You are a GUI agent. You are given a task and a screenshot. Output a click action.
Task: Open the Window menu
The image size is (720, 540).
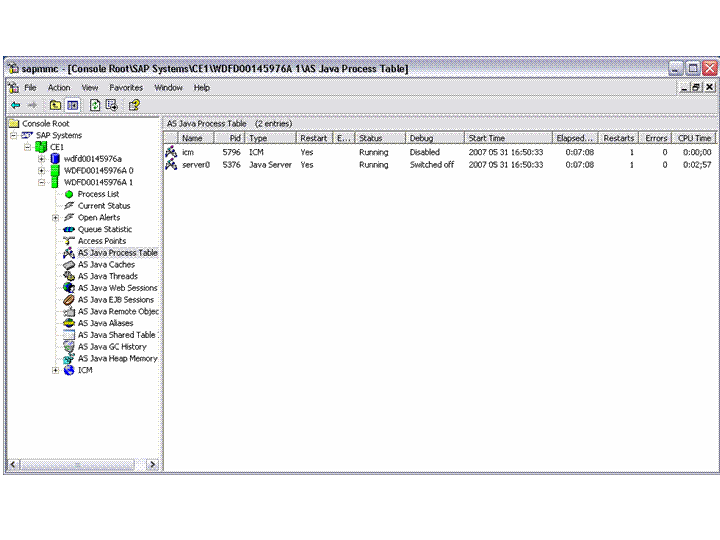click(168, 87)
